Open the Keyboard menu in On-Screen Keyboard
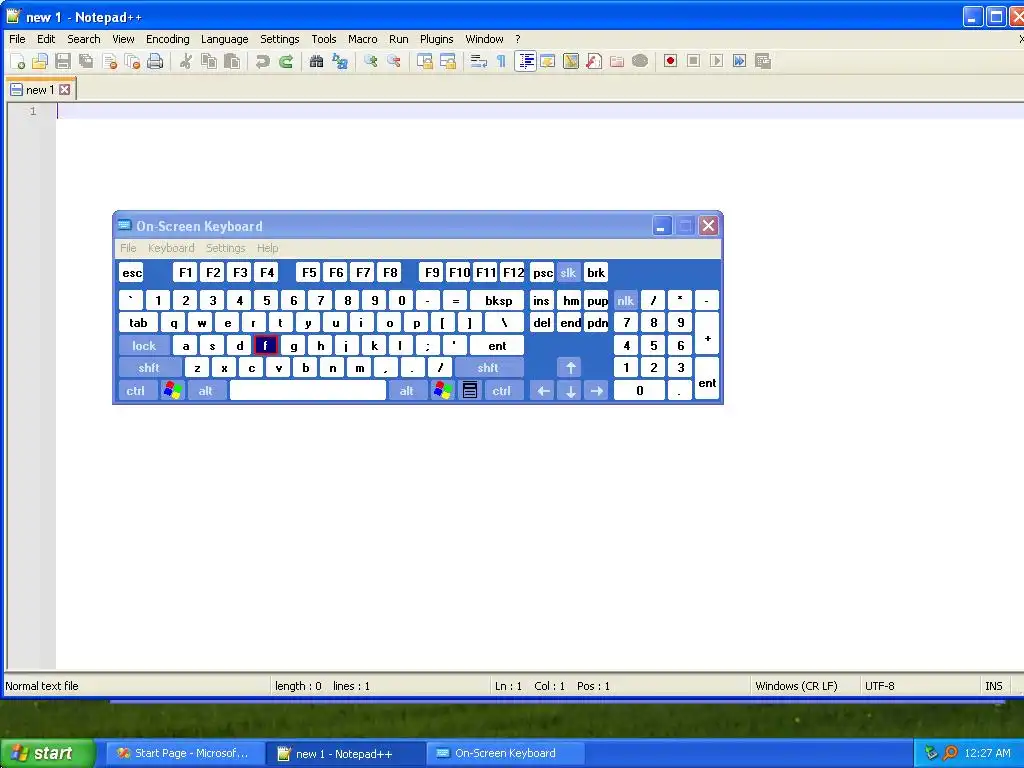Screen dimensions: 1024x768 point(171,248)
